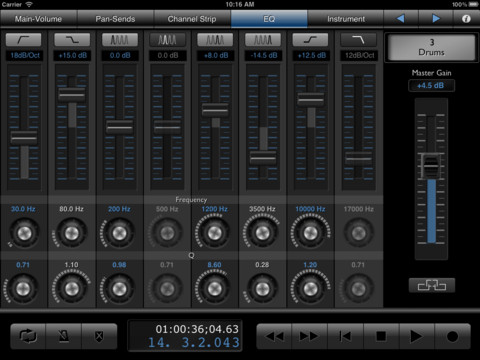Click the battery indicator in status bar
This screenshot has height=360, width=480.
(x=474, y=4)
